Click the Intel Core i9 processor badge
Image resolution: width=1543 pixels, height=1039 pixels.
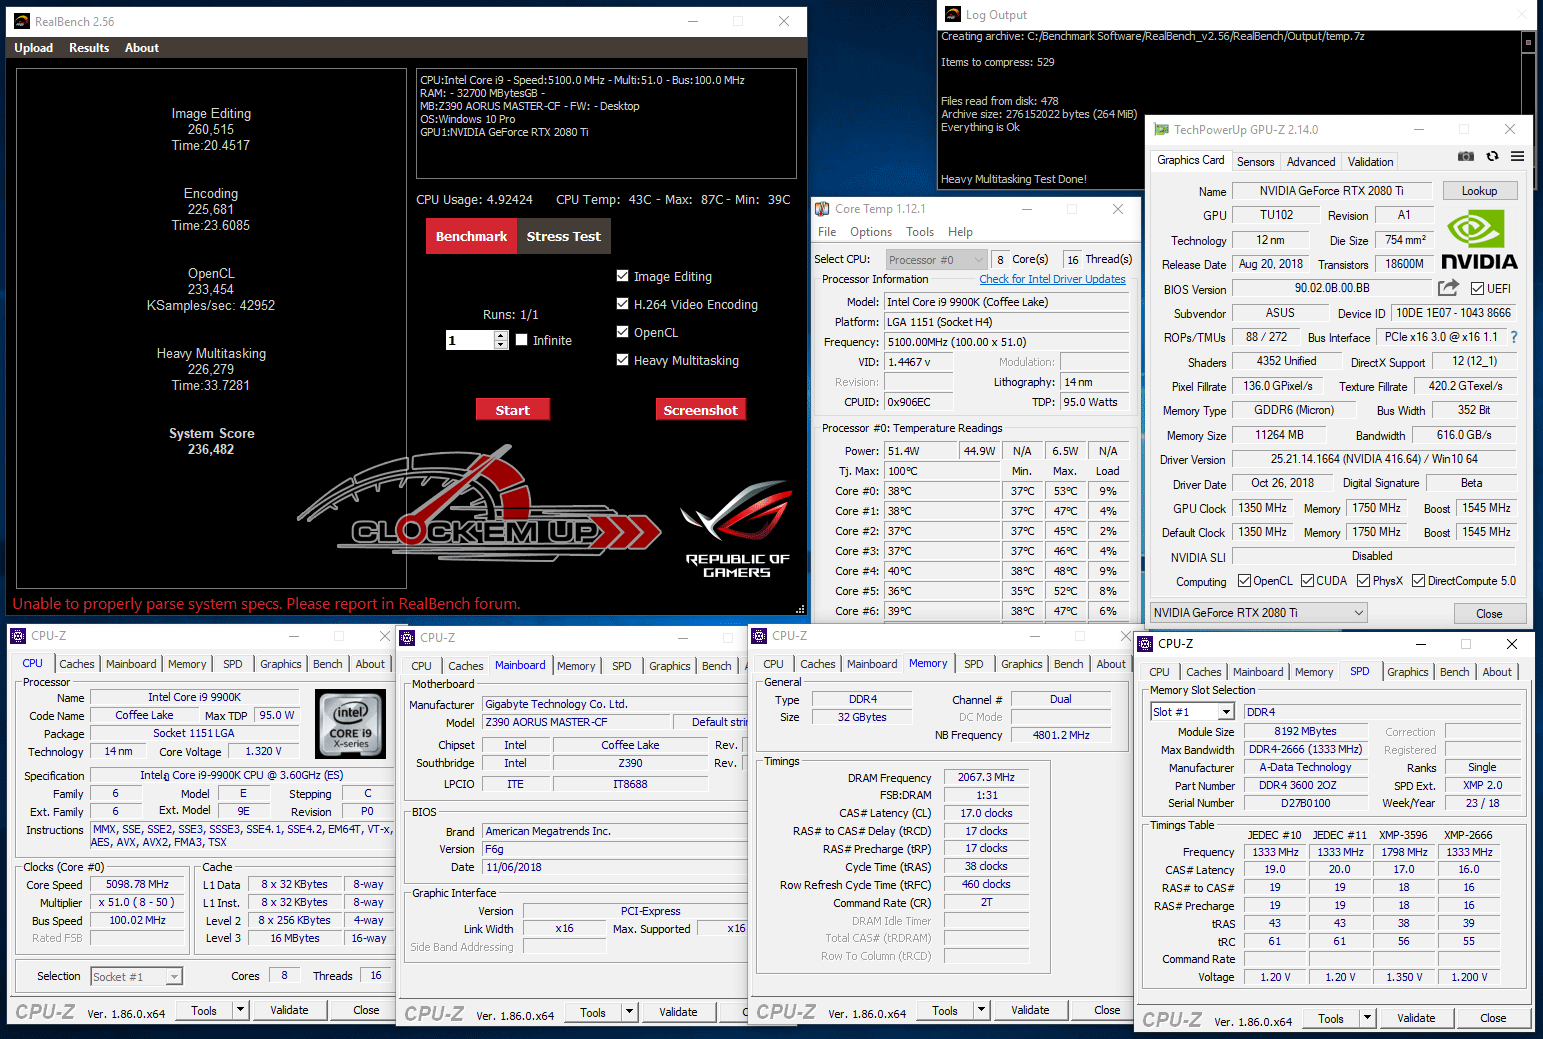click(350, 721)
